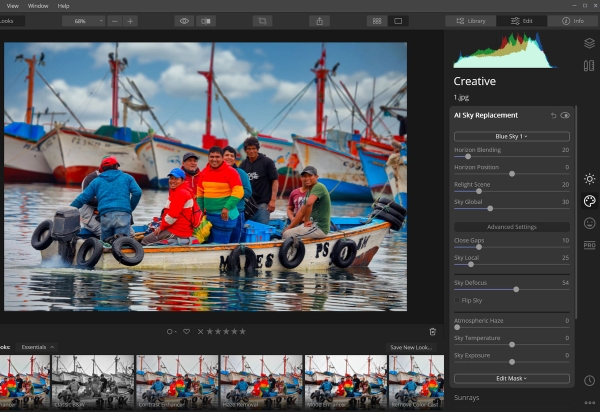Click Save New Look button
This screenshot has width=600, height=412.
coord(411,347)
